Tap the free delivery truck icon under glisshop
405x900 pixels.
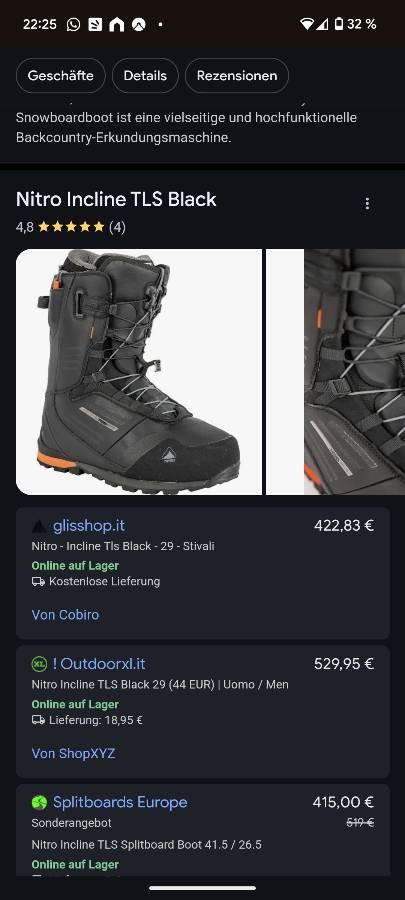point(38,581)
